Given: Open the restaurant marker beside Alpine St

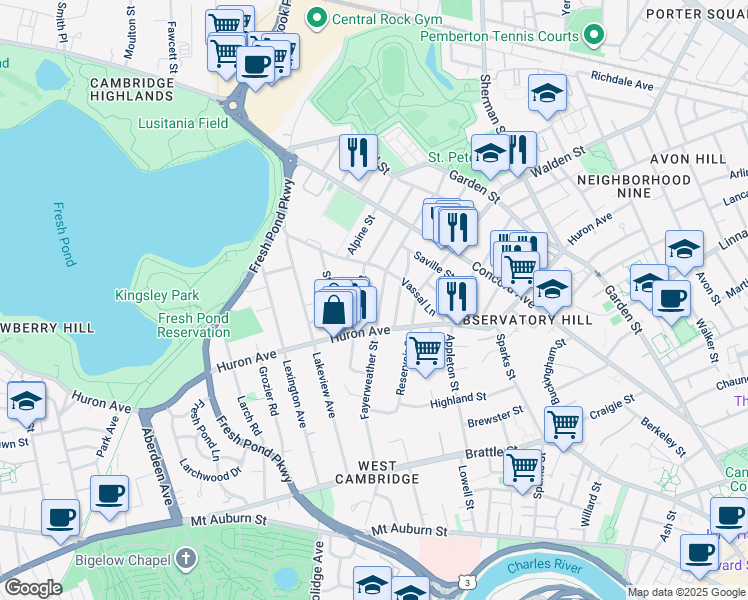Looking at the screenshot, I should tap(358, 153).
